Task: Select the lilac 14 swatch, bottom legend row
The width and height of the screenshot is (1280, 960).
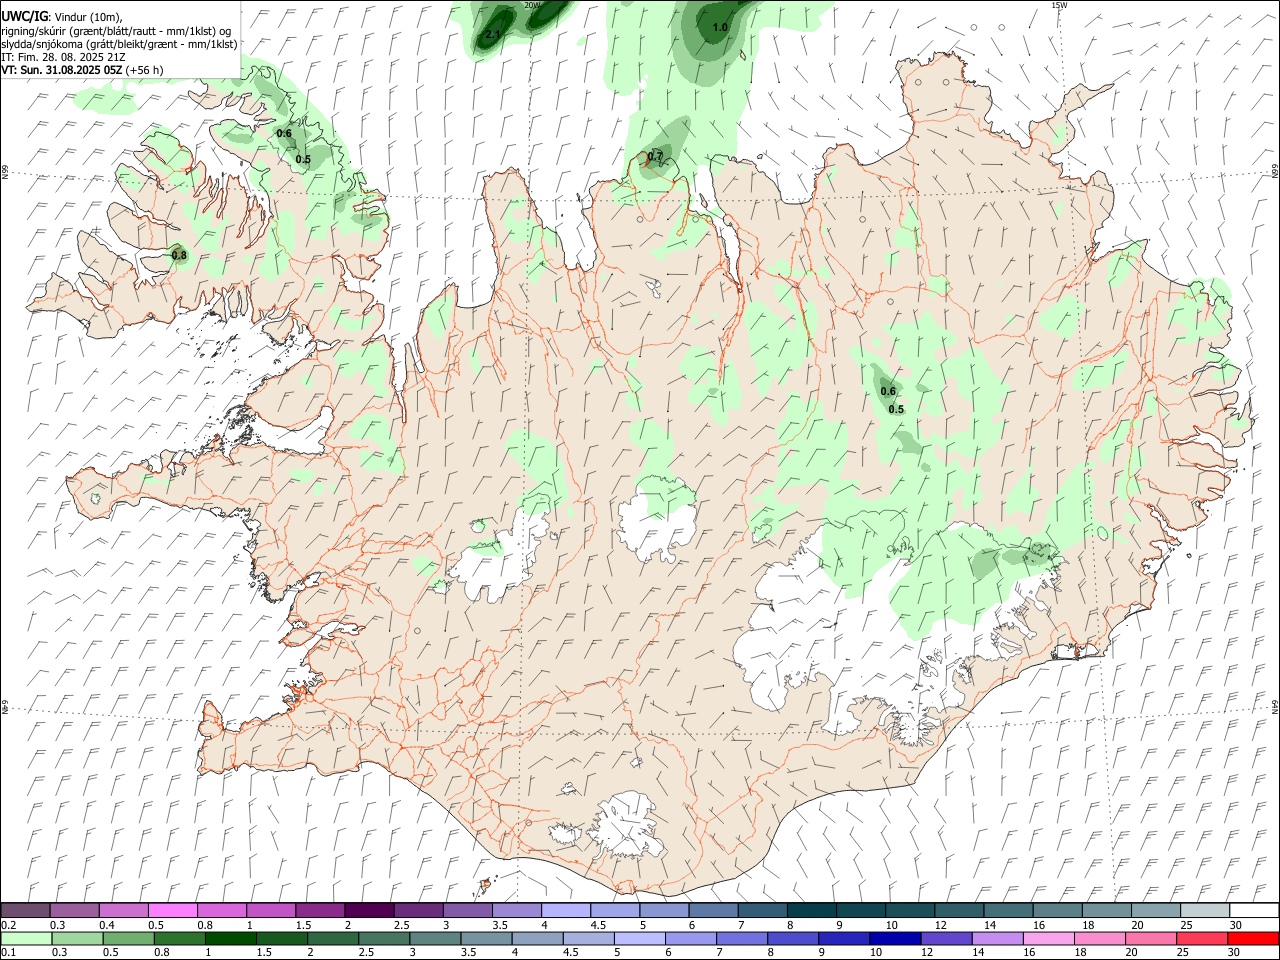Action: [x=997, y=938]
